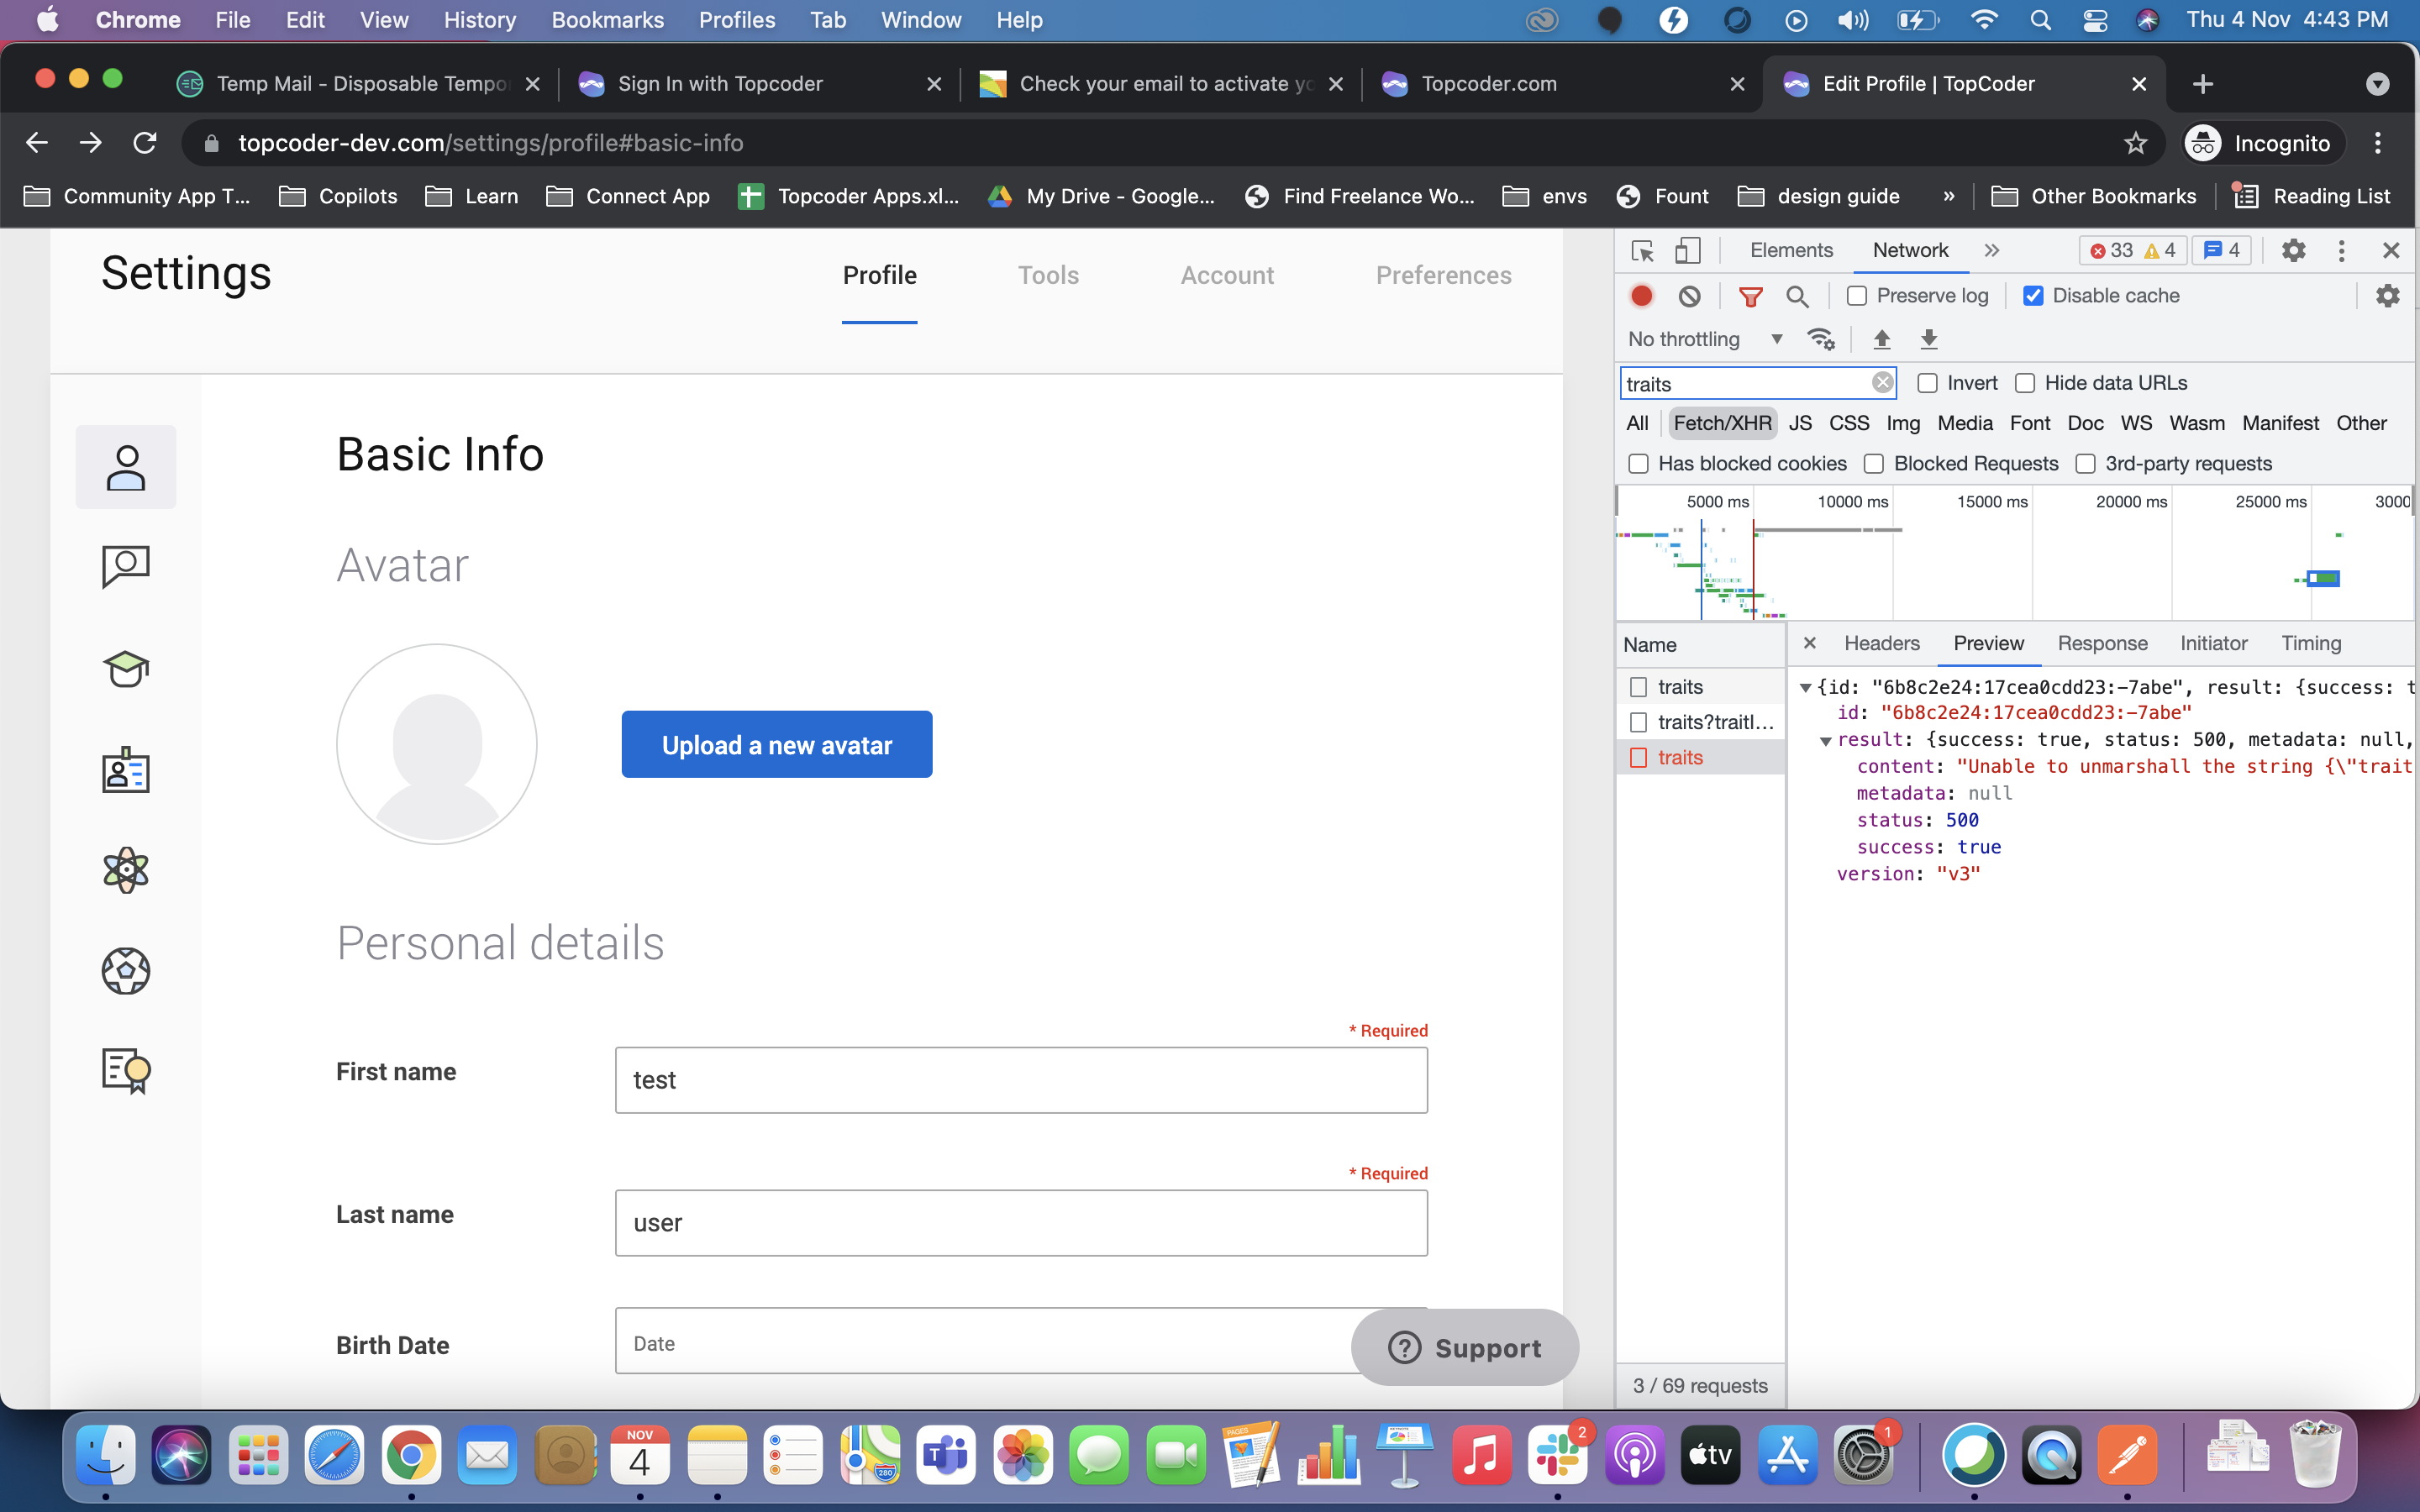Select the failed red traits request

click(1700, 757)
